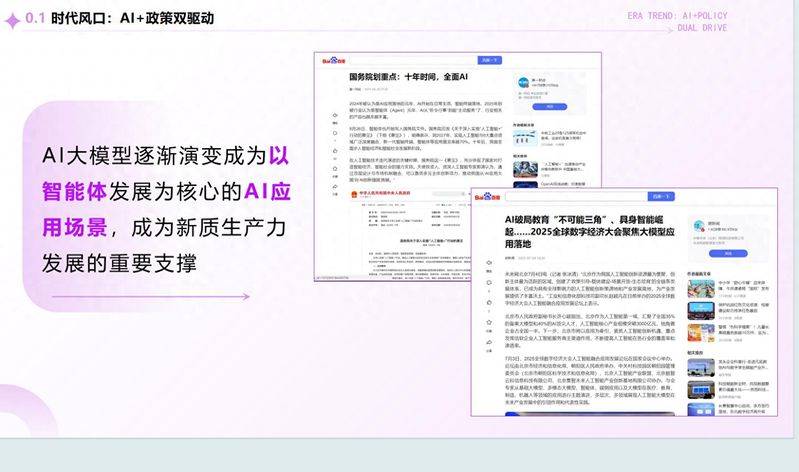
Task: Click star favorite icon in the AI破局教育 article sidebar
Action: [x=489, y=323]
